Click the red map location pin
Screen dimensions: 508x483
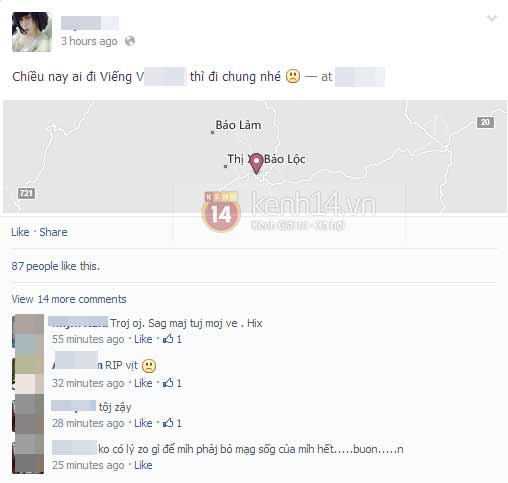pyautogui.click(x=256, y=163)
